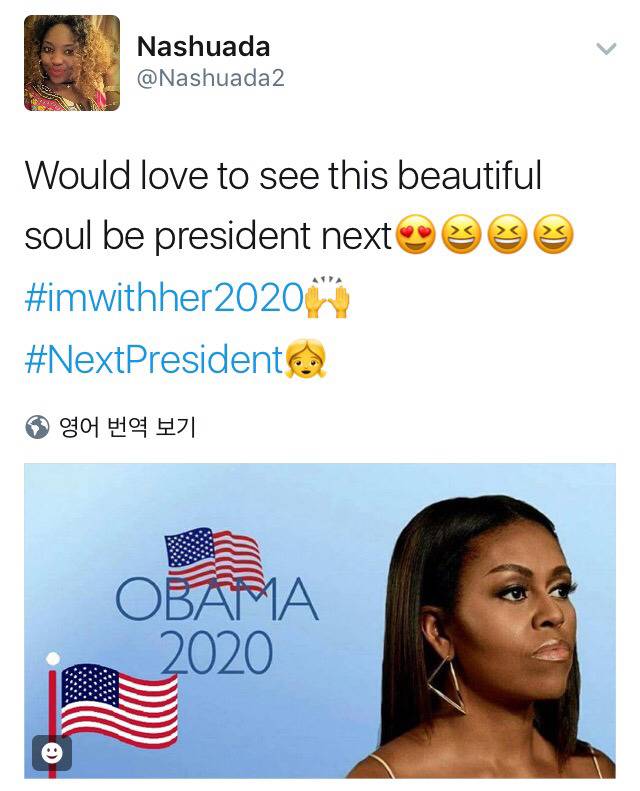
Task: Open Nashuada's profile picture
Action: click(72, 62)
